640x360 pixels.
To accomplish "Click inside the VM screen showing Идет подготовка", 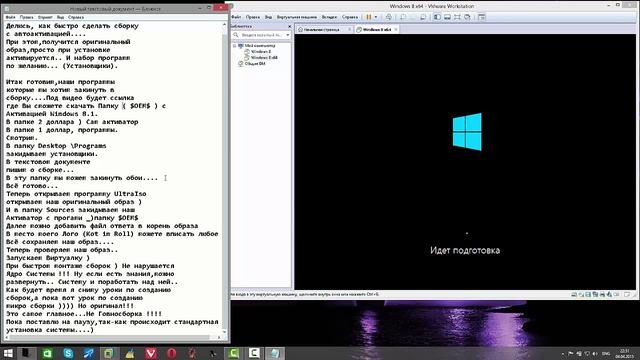I will [465, 162].
